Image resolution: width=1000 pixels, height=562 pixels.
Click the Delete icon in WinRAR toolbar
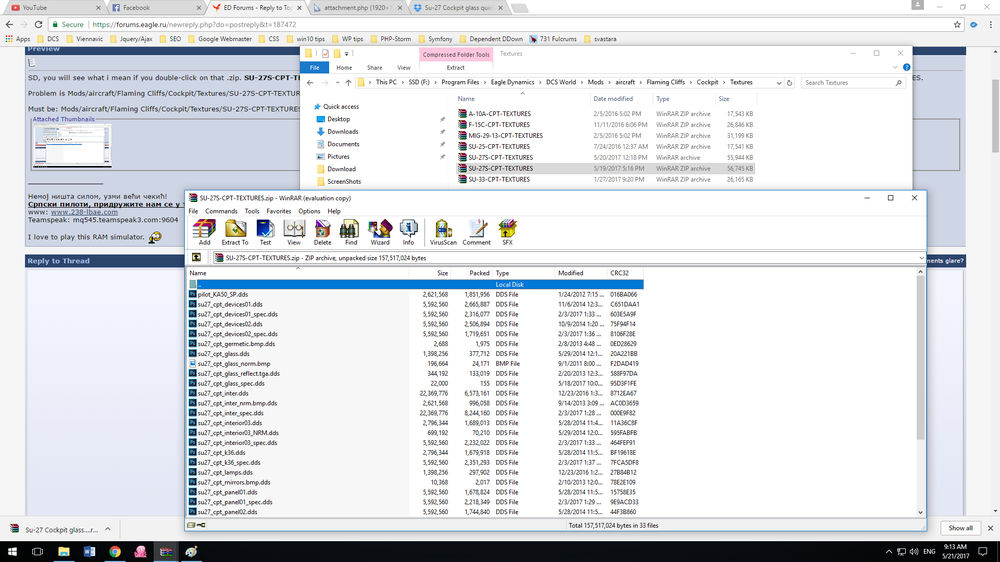(x=322, y=232)
